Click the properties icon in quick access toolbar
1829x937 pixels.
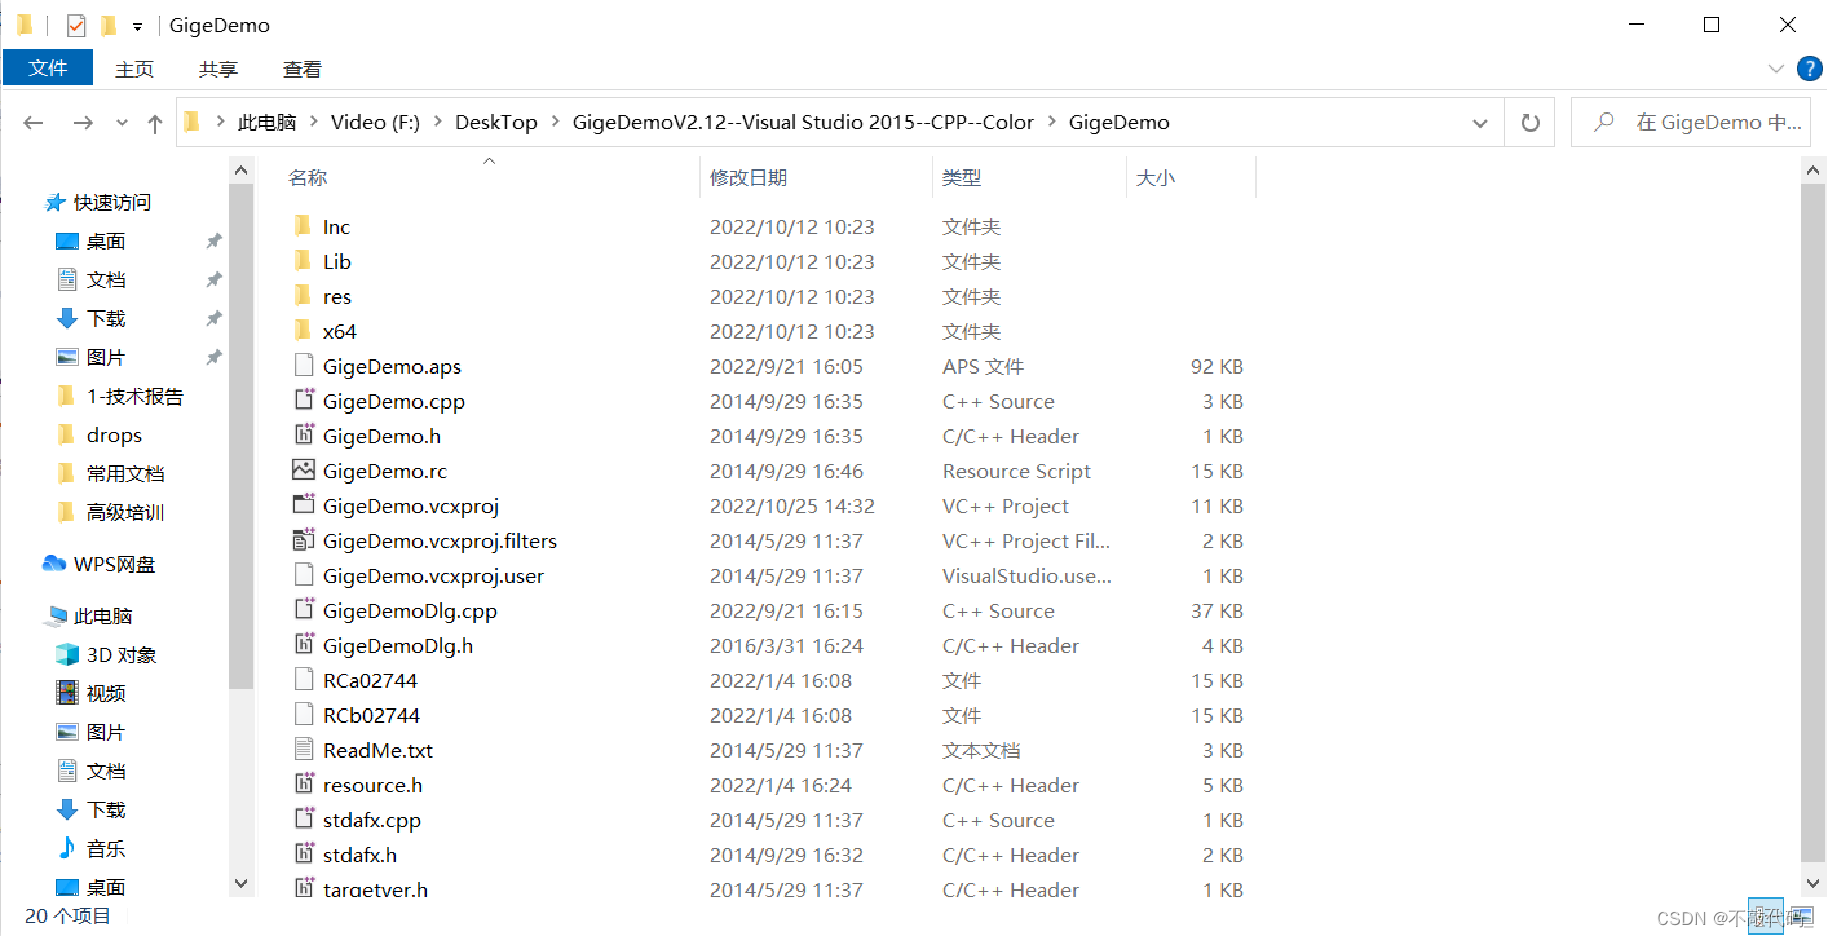coord(75,24)
